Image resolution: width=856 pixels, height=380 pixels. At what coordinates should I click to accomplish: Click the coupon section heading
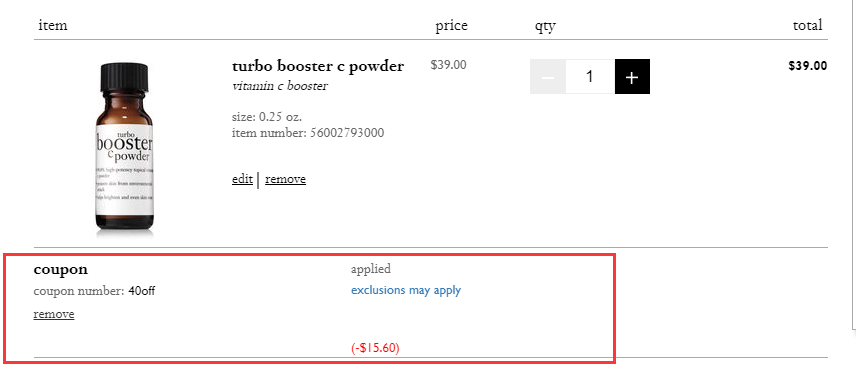point(61,269)
